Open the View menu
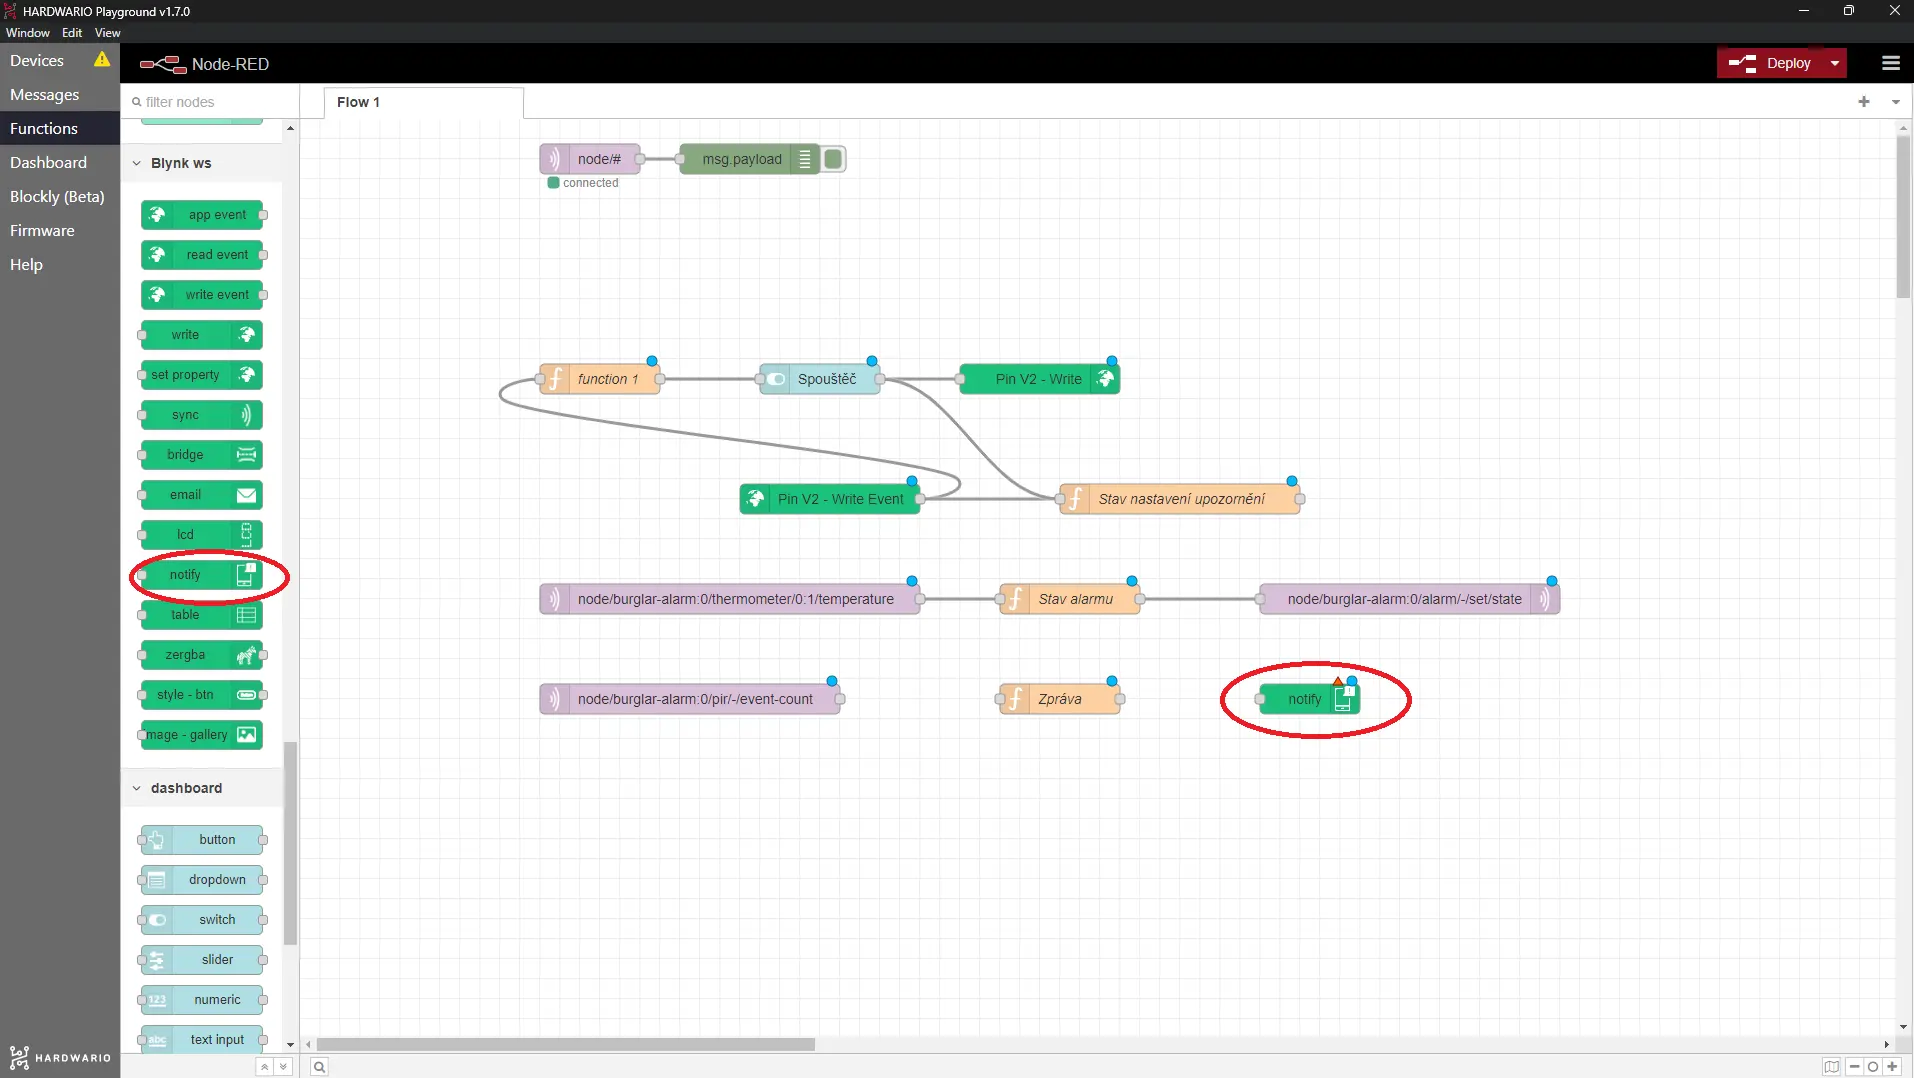1914x1078 pixels. 107,33
